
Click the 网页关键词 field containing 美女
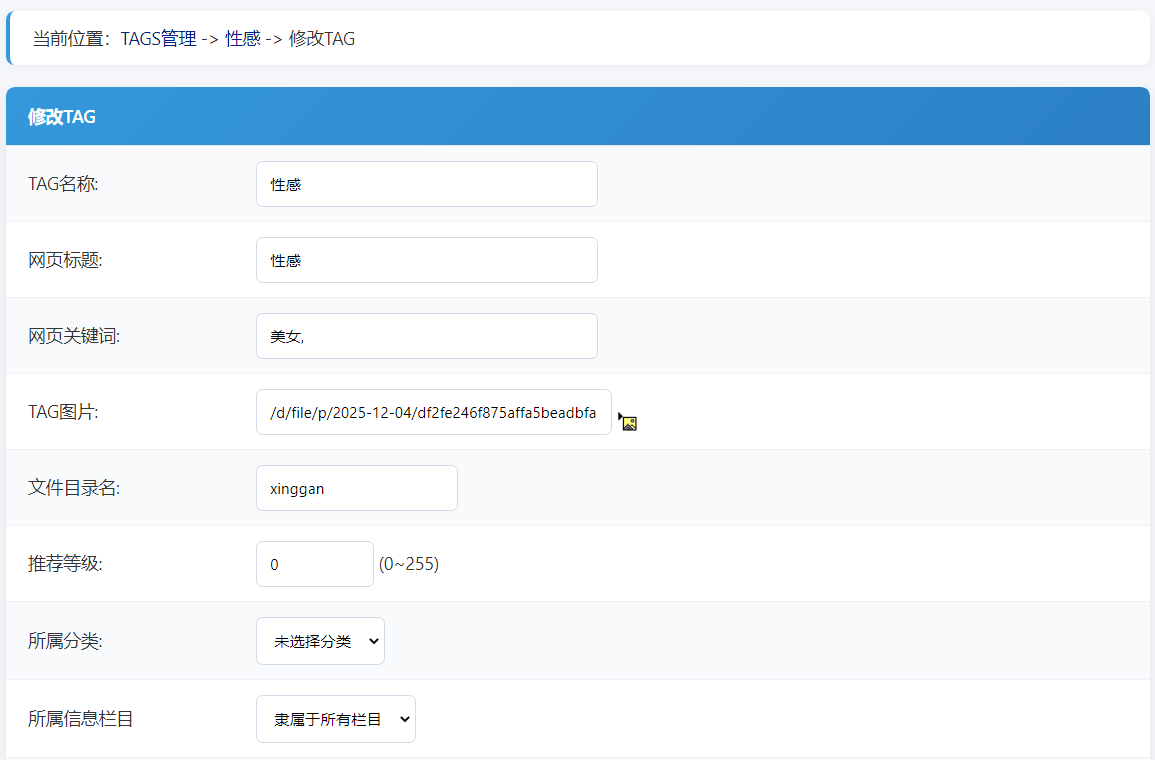coord(426,336)
